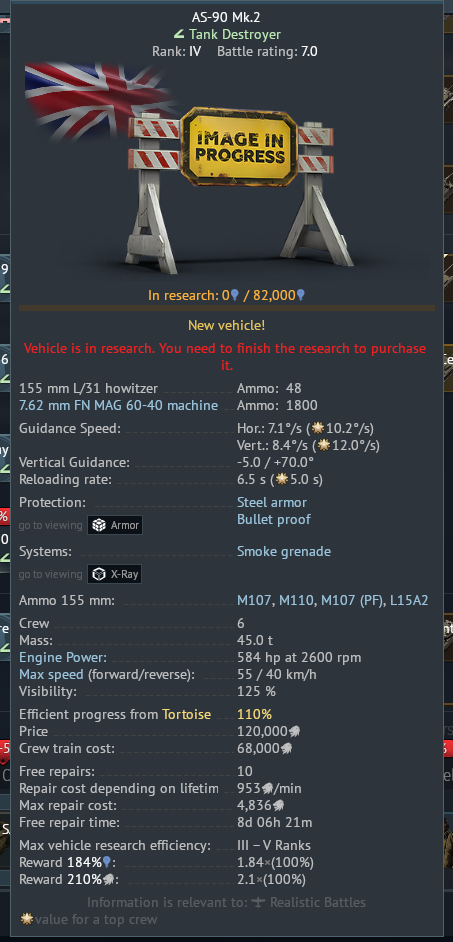Select the 7.62 mm FN MAG machine gun link
Viewport: 453px width, 942px height.
[118, 406]
